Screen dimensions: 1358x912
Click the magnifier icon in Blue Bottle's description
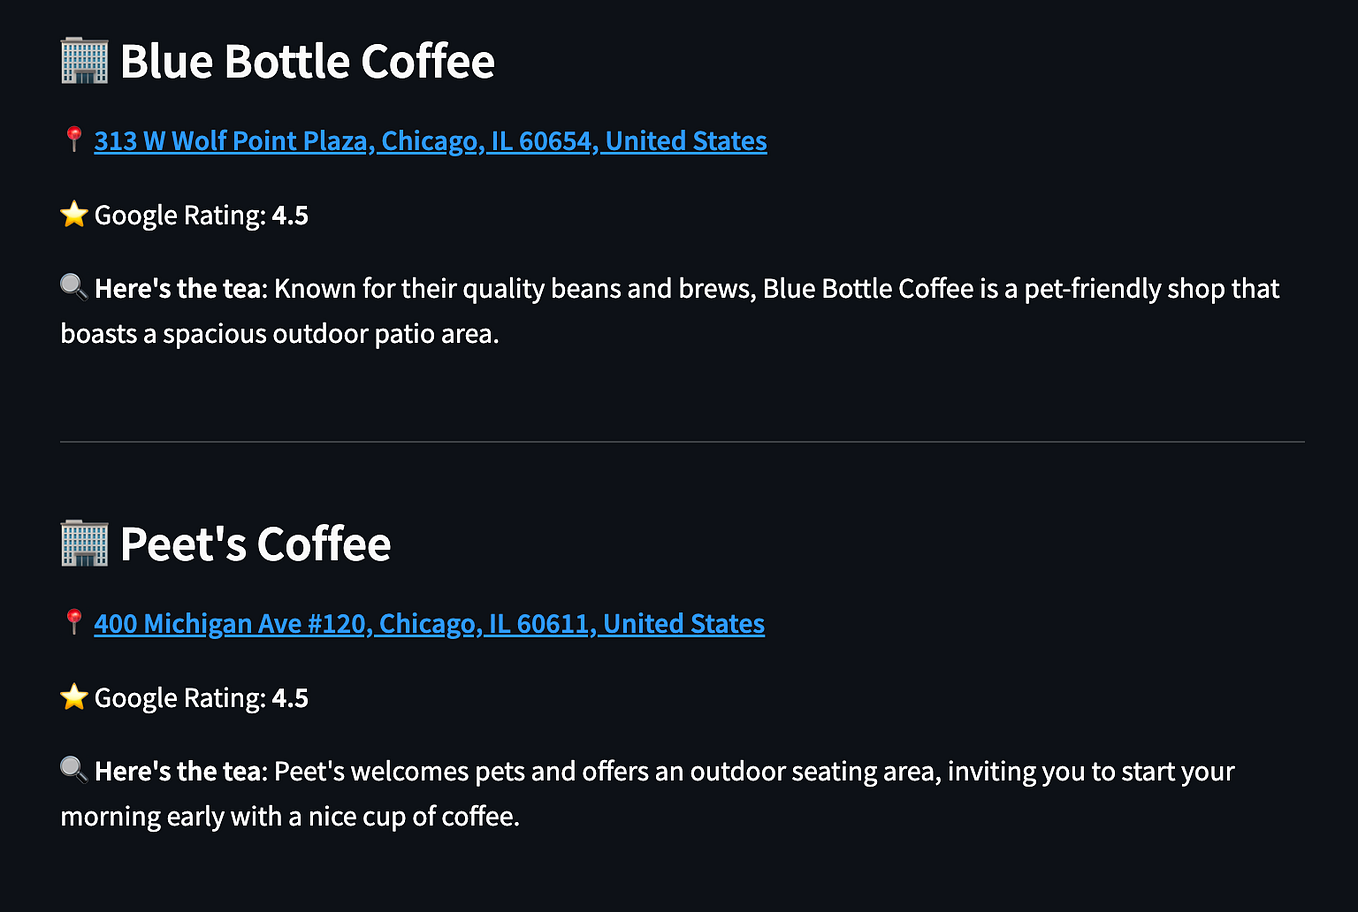[x=74, y=288]
